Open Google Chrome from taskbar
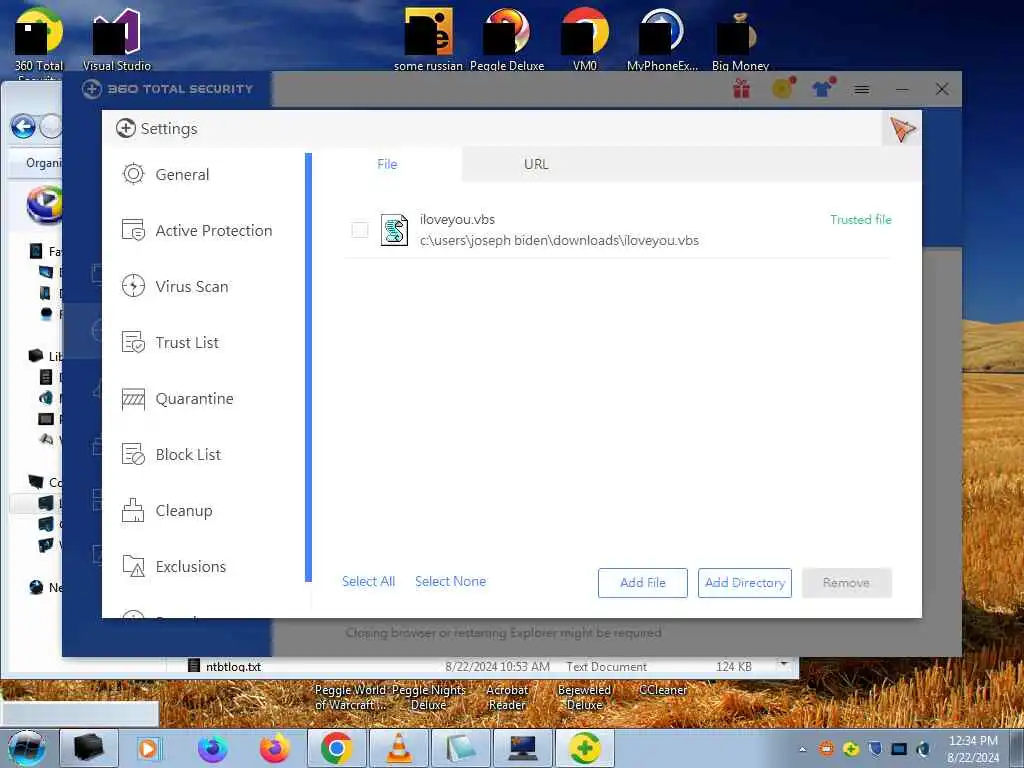 pyautogui.click(x=336, y=748)
